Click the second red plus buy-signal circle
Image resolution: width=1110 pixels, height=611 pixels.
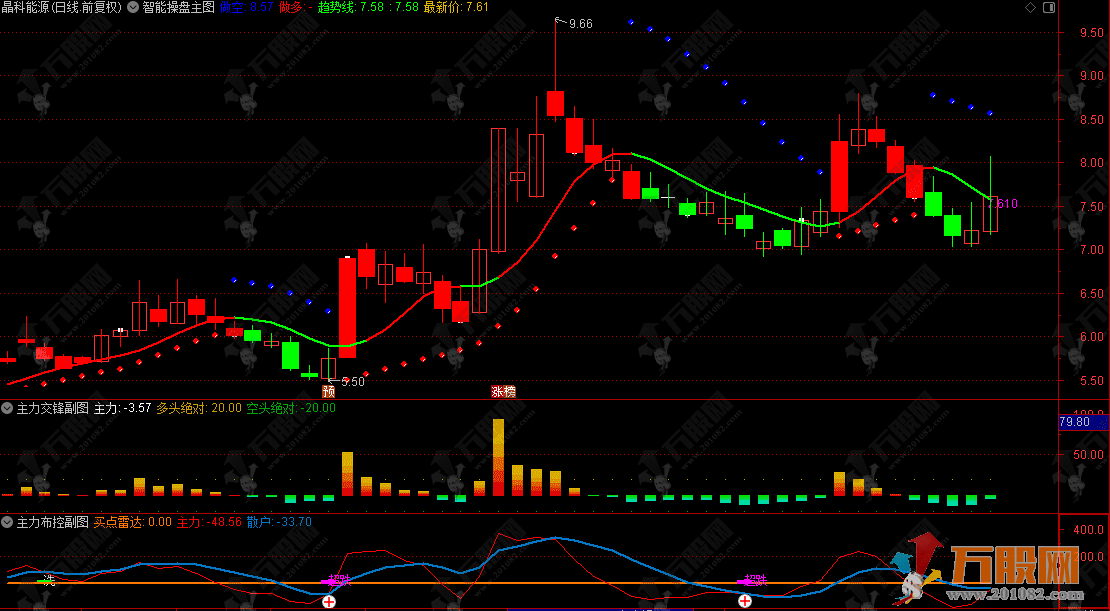tap(745, 600)
